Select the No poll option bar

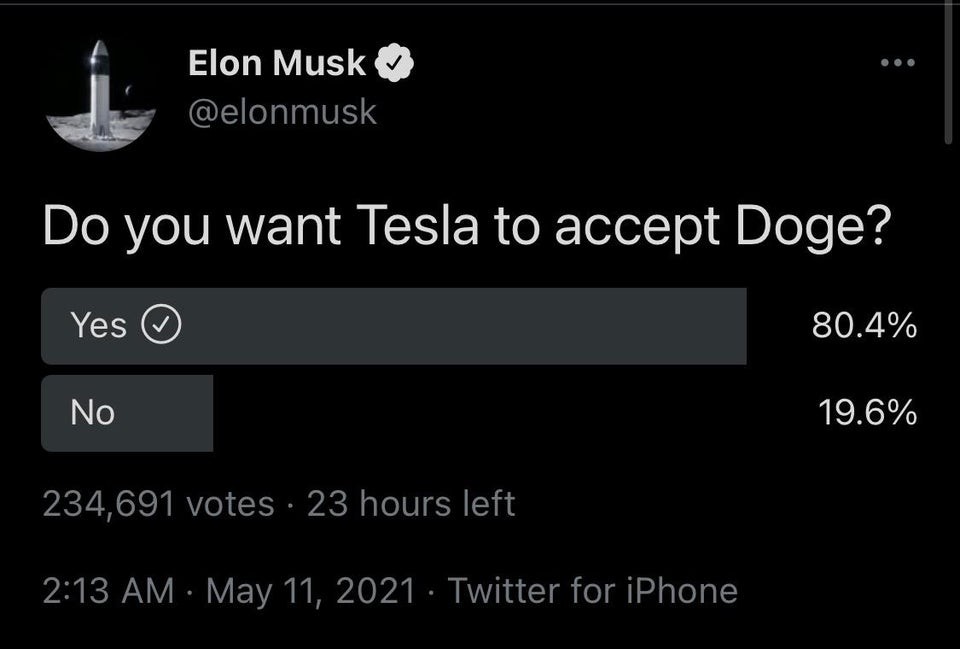coord(127,413)
